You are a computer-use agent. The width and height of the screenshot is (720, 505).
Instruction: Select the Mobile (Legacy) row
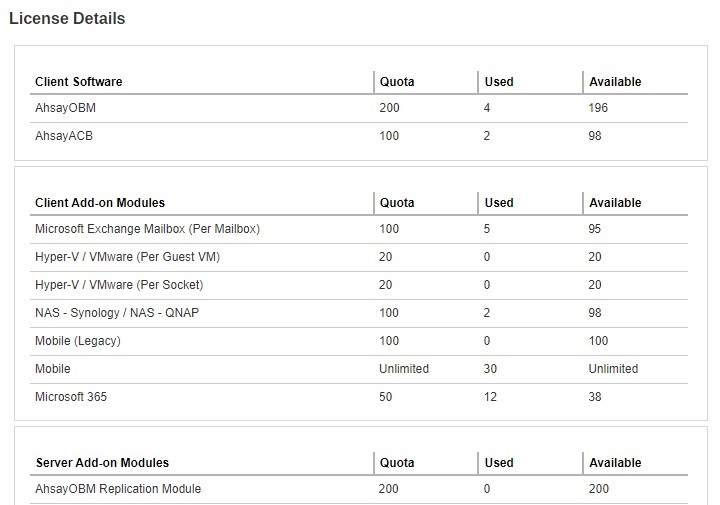(77, 341)
